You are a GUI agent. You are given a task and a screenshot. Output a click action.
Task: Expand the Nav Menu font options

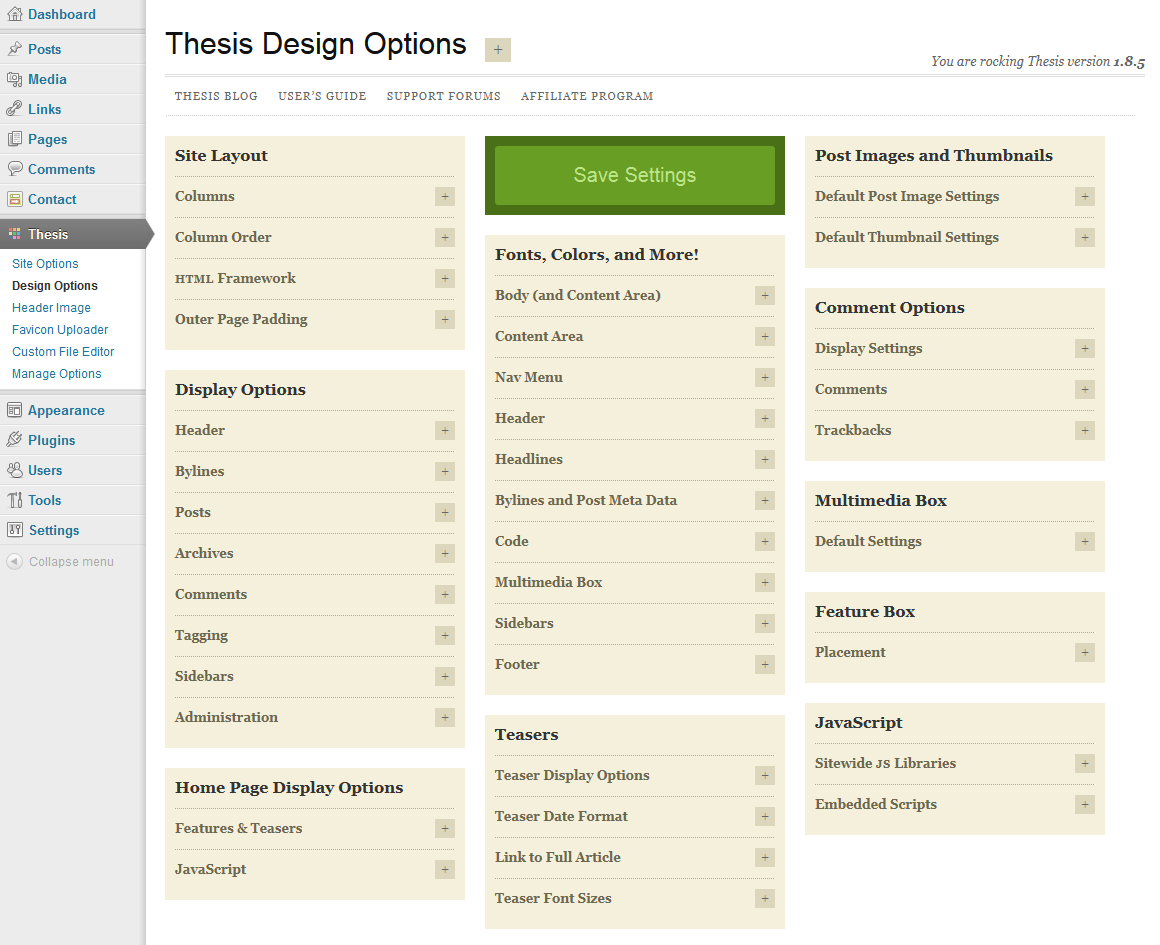pos(765,377)
